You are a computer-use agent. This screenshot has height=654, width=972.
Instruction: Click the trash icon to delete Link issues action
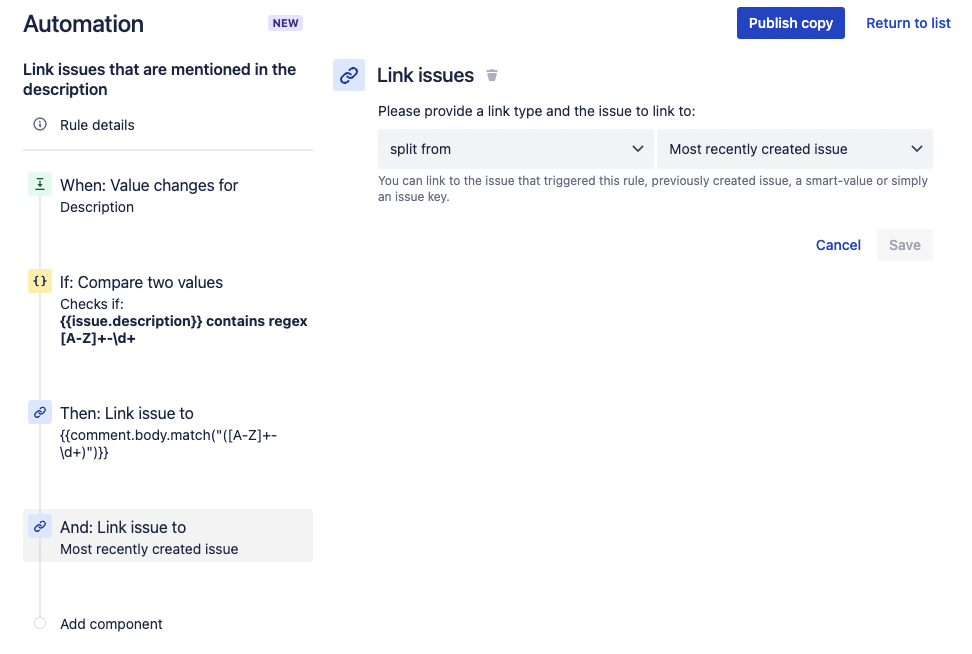[491, 74]
